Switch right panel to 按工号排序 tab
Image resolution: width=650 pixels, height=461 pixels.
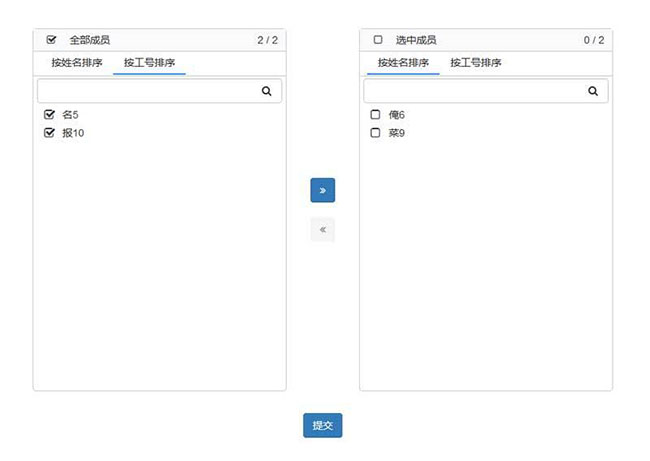tap(475, 62)
